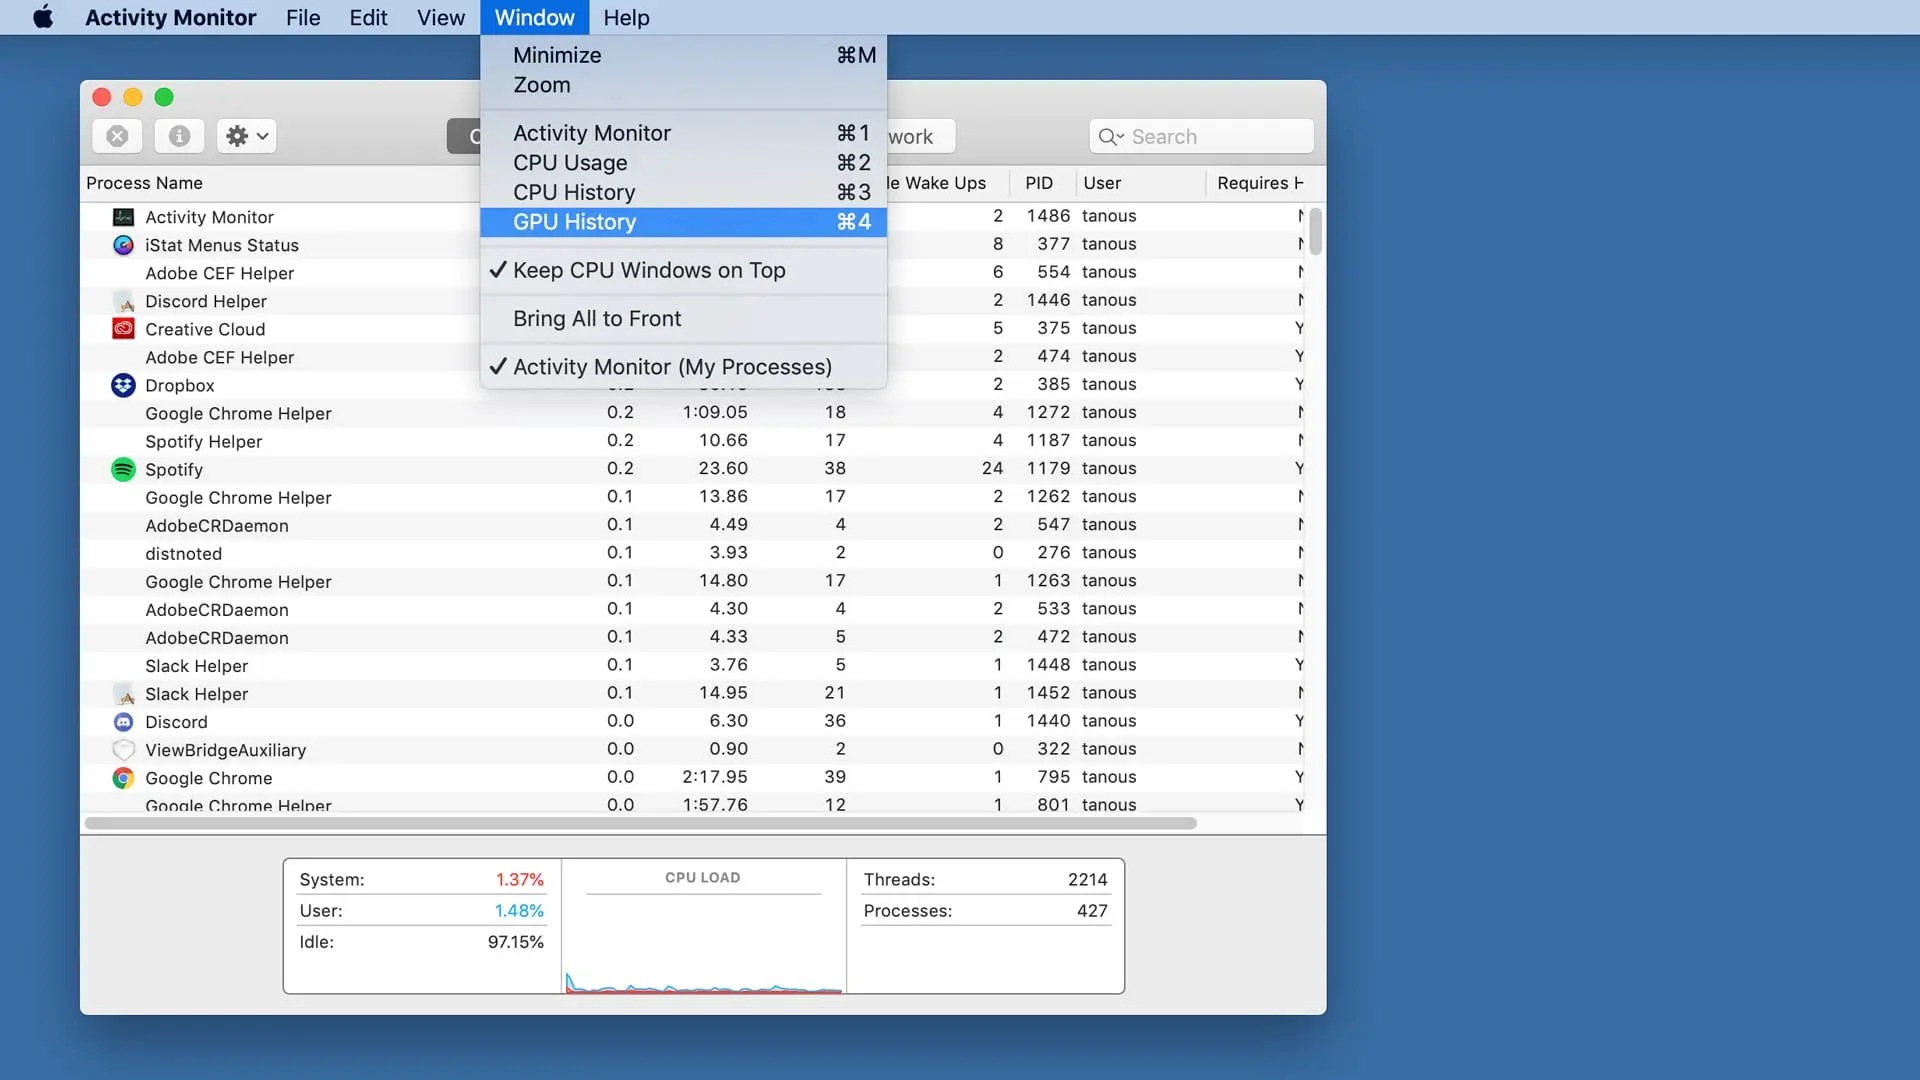The width and height of the screenshot is (1920, 1080).
Task: Toggle Activity Monitor My Processes view
Action: tap(673, 367)
